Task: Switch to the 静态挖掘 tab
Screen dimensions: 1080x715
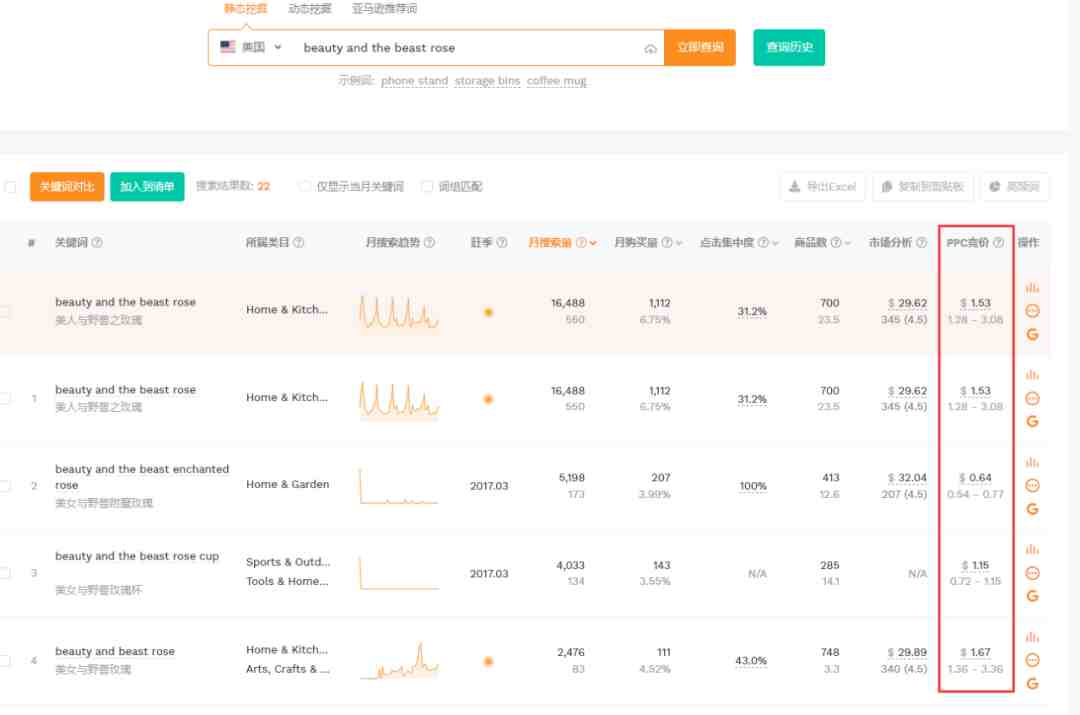Action: [x=245, y=9]
